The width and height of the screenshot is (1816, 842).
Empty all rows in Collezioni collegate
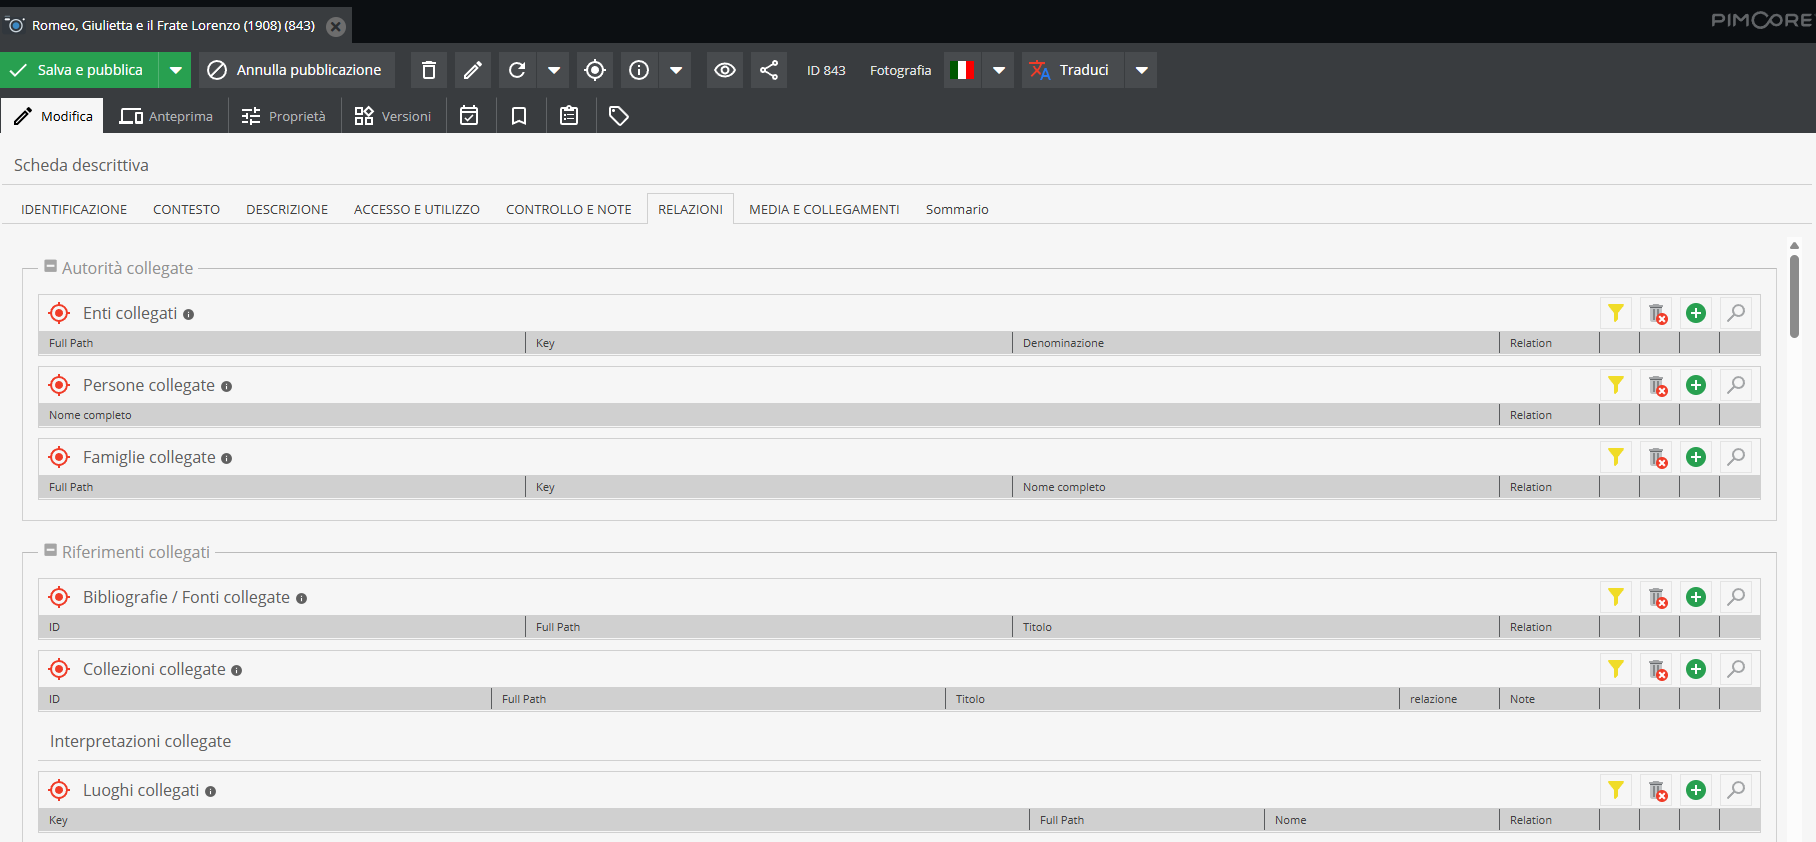click(x=1657, y=669)
